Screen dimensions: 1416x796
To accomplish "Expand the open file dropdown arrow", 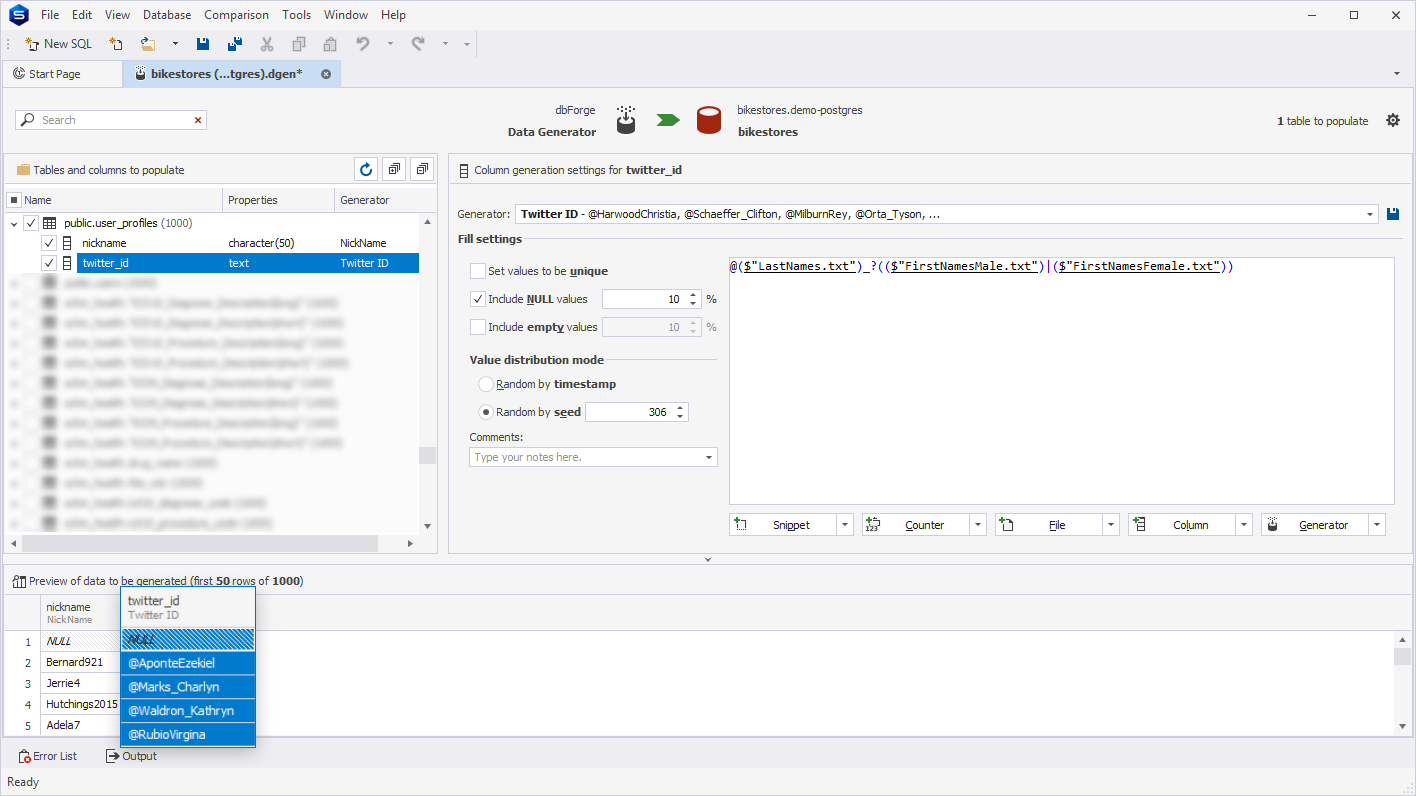I will click(x=175, y=44).
